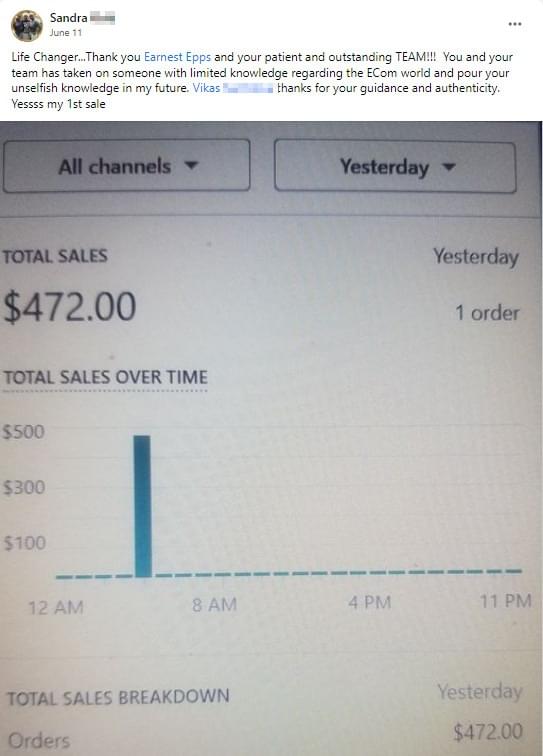Open Sandra's profile picture

click(27, 26)
